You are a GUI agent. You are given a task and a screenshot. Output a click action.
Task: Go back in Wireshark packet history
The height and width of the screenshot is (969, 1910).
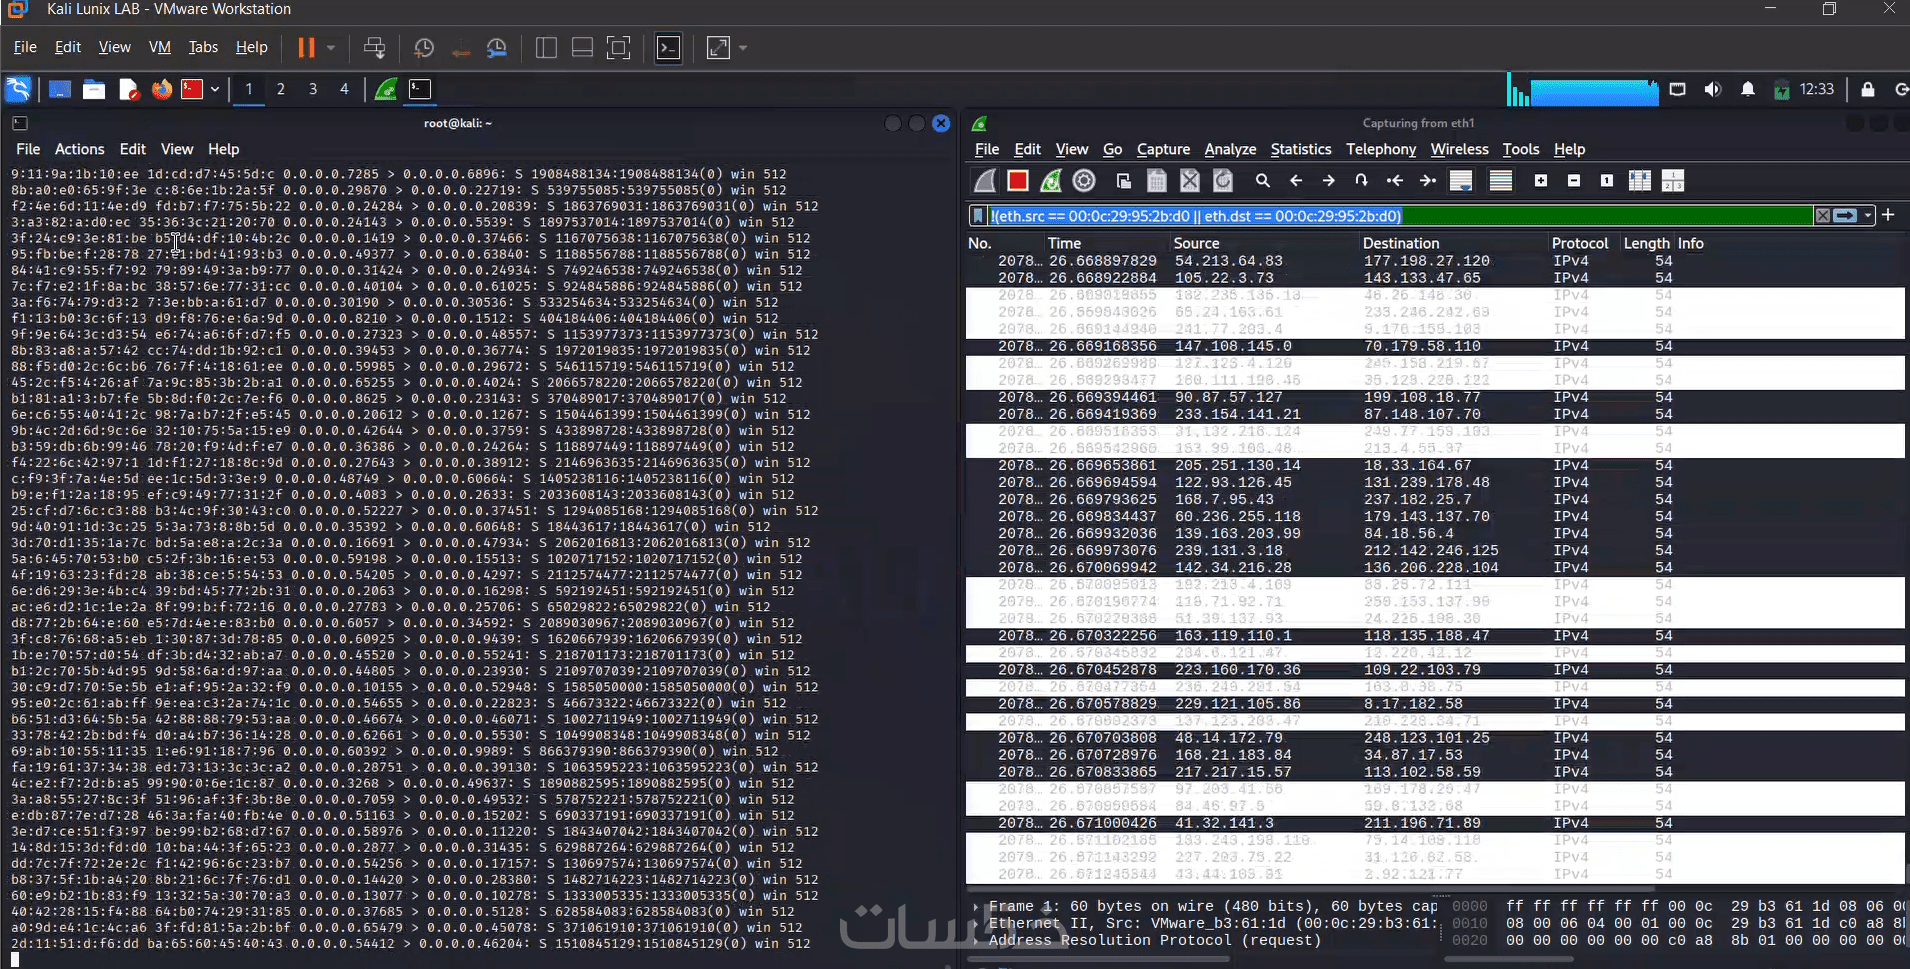coord(1296,181)
